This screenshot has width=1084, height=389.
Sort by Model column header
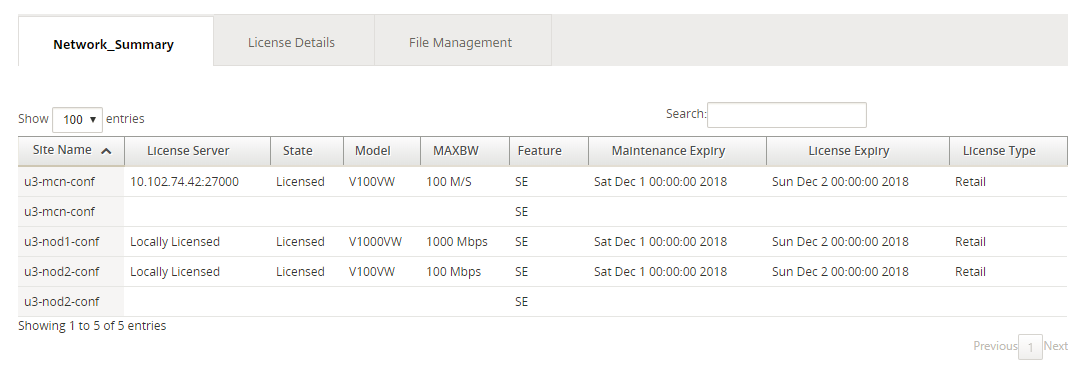[382, 151]
